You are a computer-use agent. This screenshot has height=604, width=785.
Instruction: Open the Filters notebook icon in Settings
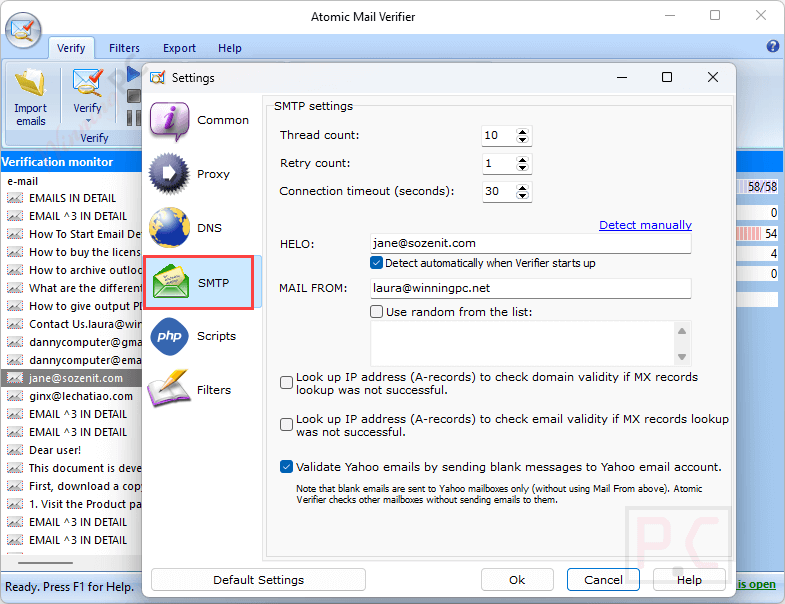click(x=169, y=389)
